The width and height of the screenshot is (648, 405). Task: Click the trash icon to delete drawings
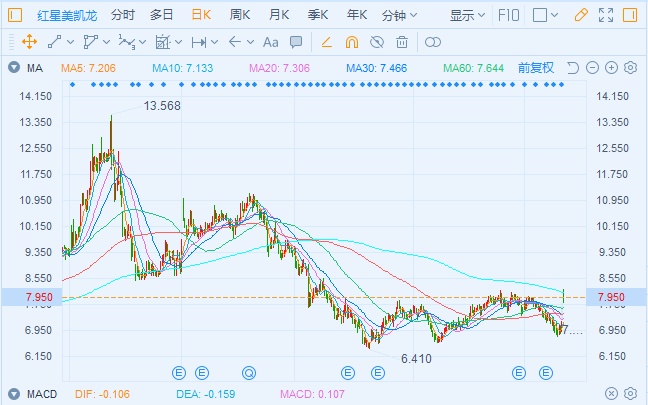[402, 42]
